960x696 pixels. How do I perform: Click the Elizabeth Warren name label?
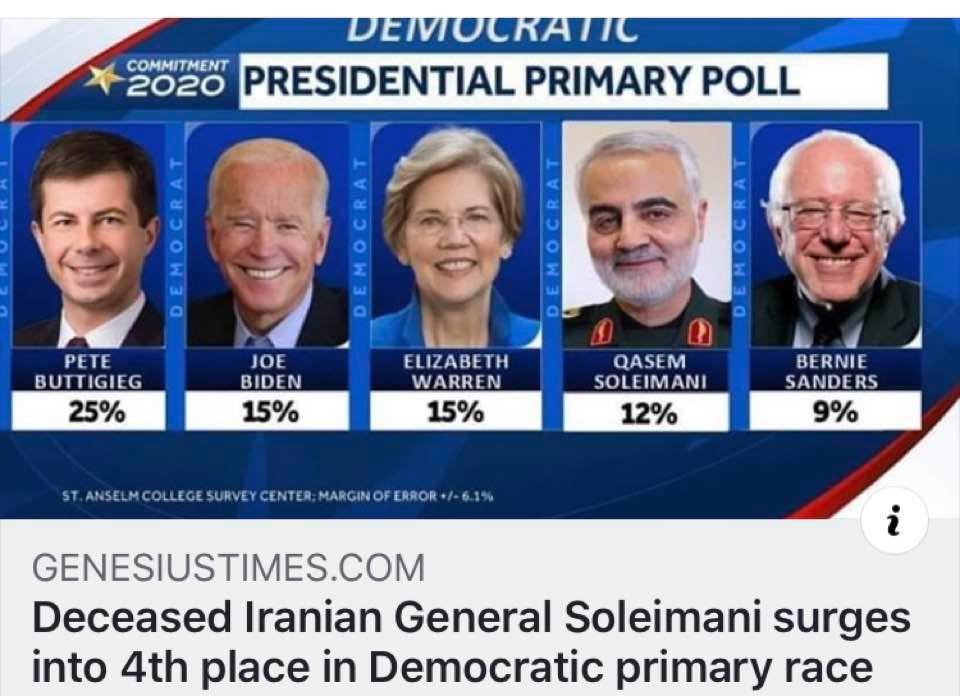pos(456,371)
